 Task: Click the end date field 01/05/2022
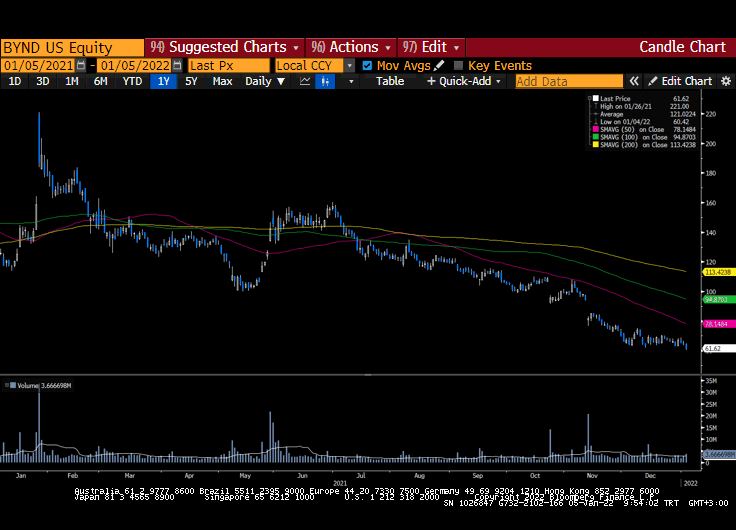click(135, 65)
